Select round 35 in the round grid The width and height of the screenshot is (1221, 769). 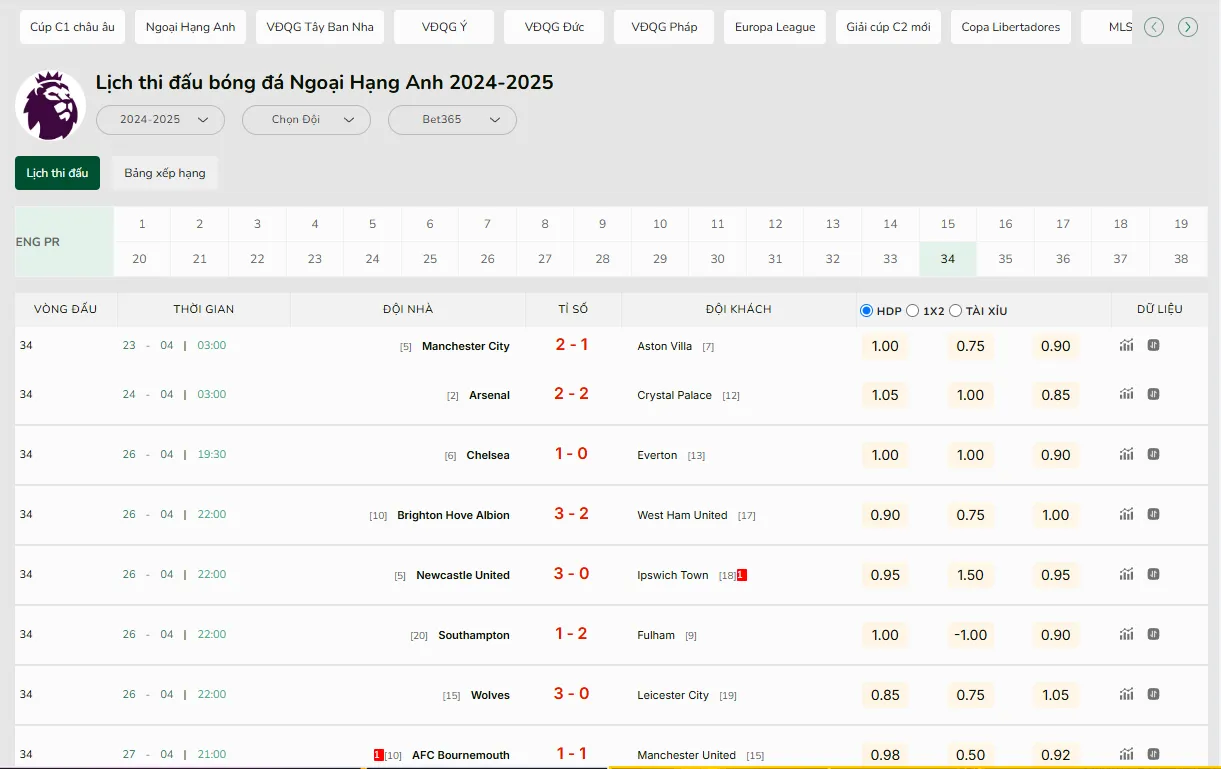point(1005,259)
